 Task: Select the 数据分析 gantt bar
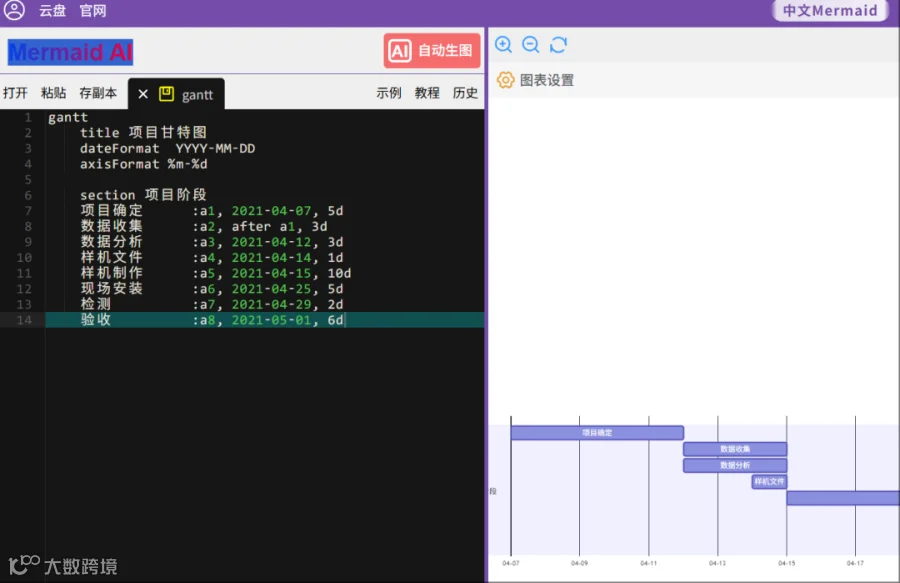coord(735,465)
